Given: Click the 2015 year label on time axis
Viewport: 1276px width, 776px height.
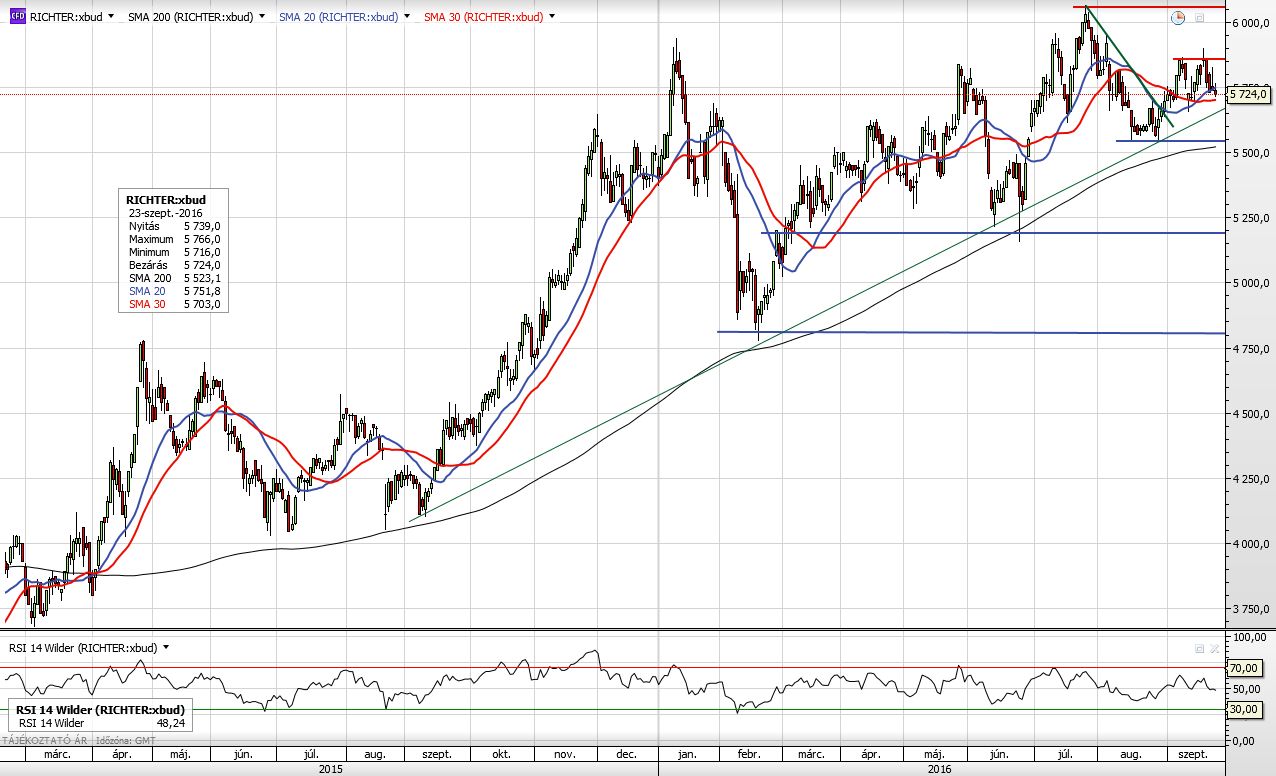Looking at the screenshot, I should (x=330, y=769).
